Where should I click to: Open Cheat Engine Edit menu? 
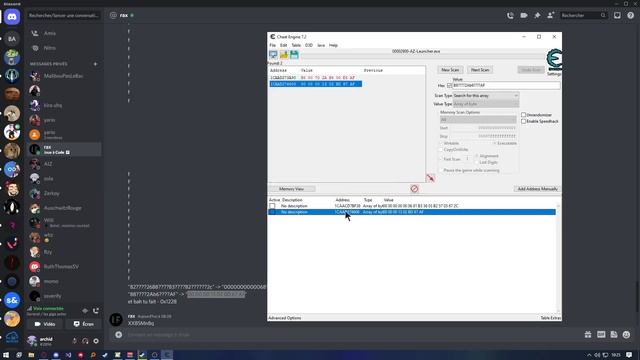[x=283, y=45]
